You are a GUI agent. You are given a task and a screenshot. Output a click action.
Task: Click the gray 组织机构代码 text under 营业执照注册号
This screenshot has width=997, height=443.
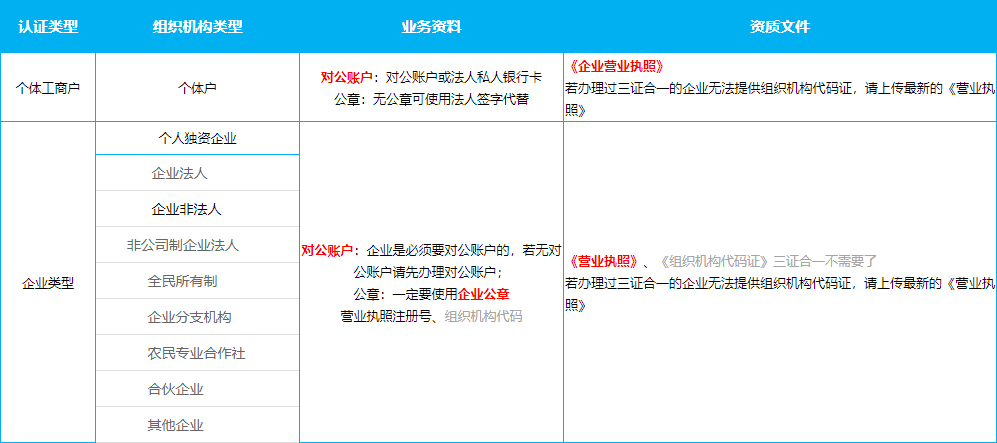pos(483,316)
